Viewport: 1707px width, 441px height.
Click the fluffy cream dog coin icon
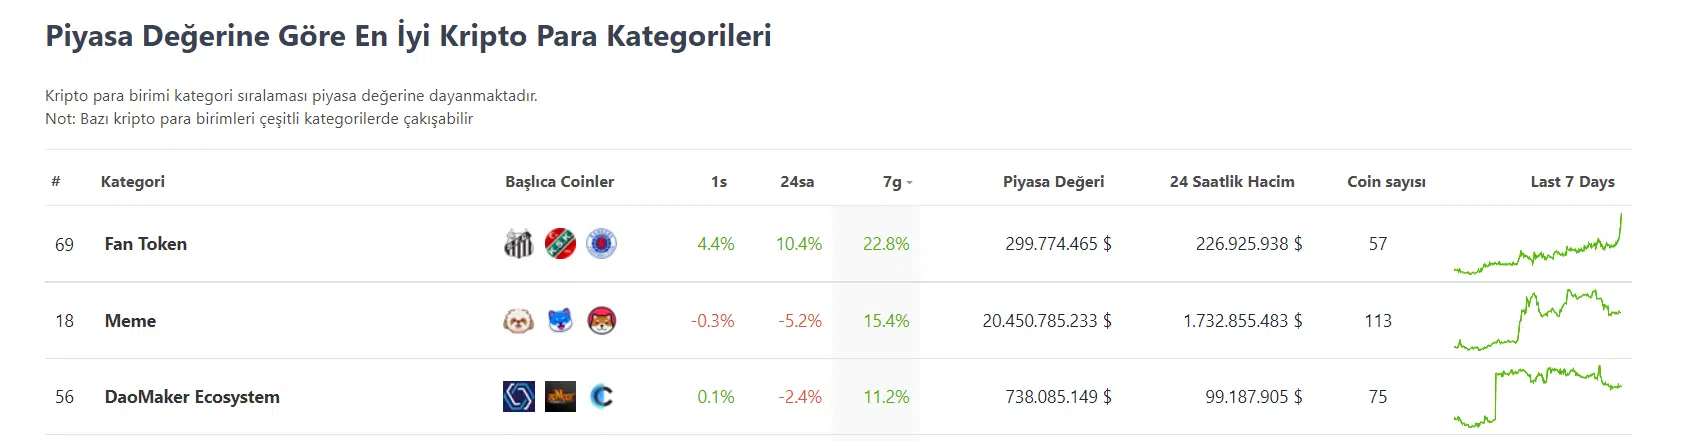(x=518, y=321)
